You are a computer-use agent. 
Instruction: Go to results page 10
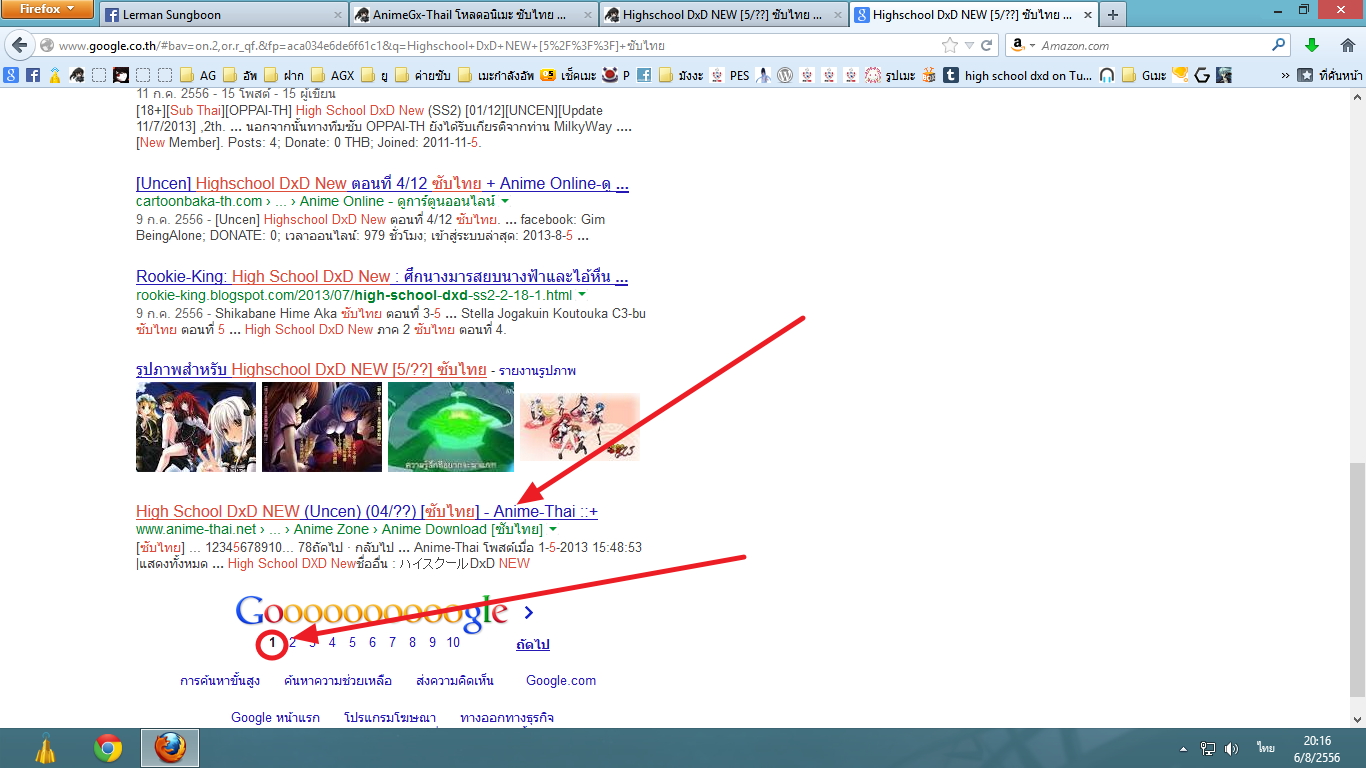pos(453,643)
